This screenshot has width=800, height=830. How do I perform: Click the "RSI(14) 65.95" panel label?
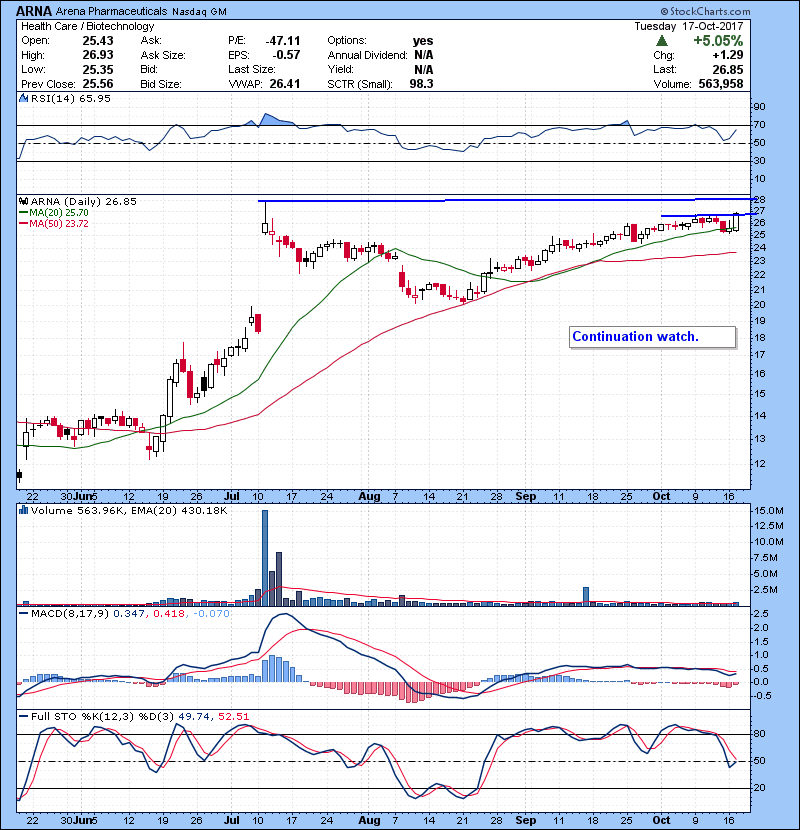pyautogui.click(x=71, y=98)
